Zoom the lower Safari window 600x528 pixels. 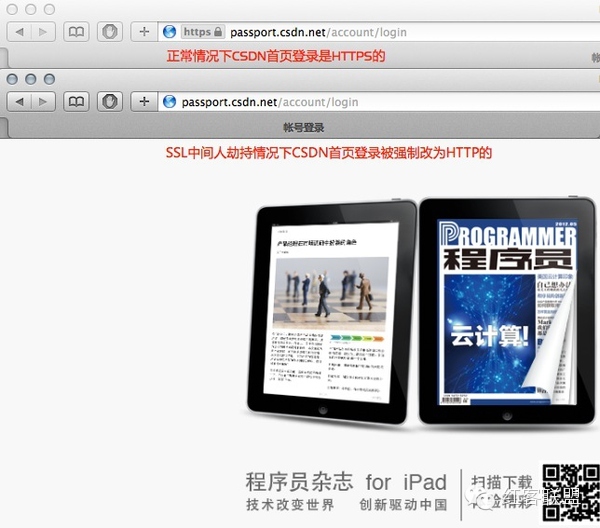point(49,79)
